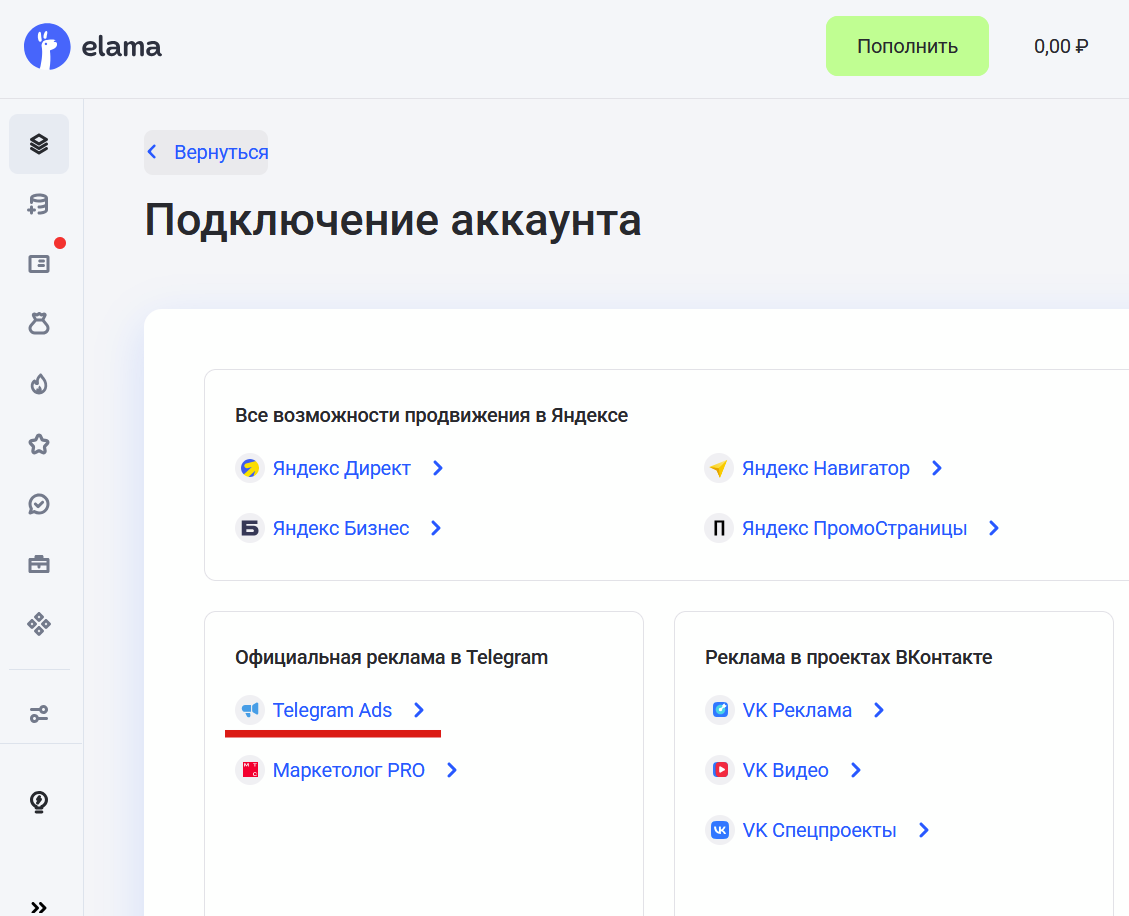Click the VK Спецпроекты VK logo icon
This screenshot has height=916, width=1129.
pyautogui.click(x=719, y=830)
